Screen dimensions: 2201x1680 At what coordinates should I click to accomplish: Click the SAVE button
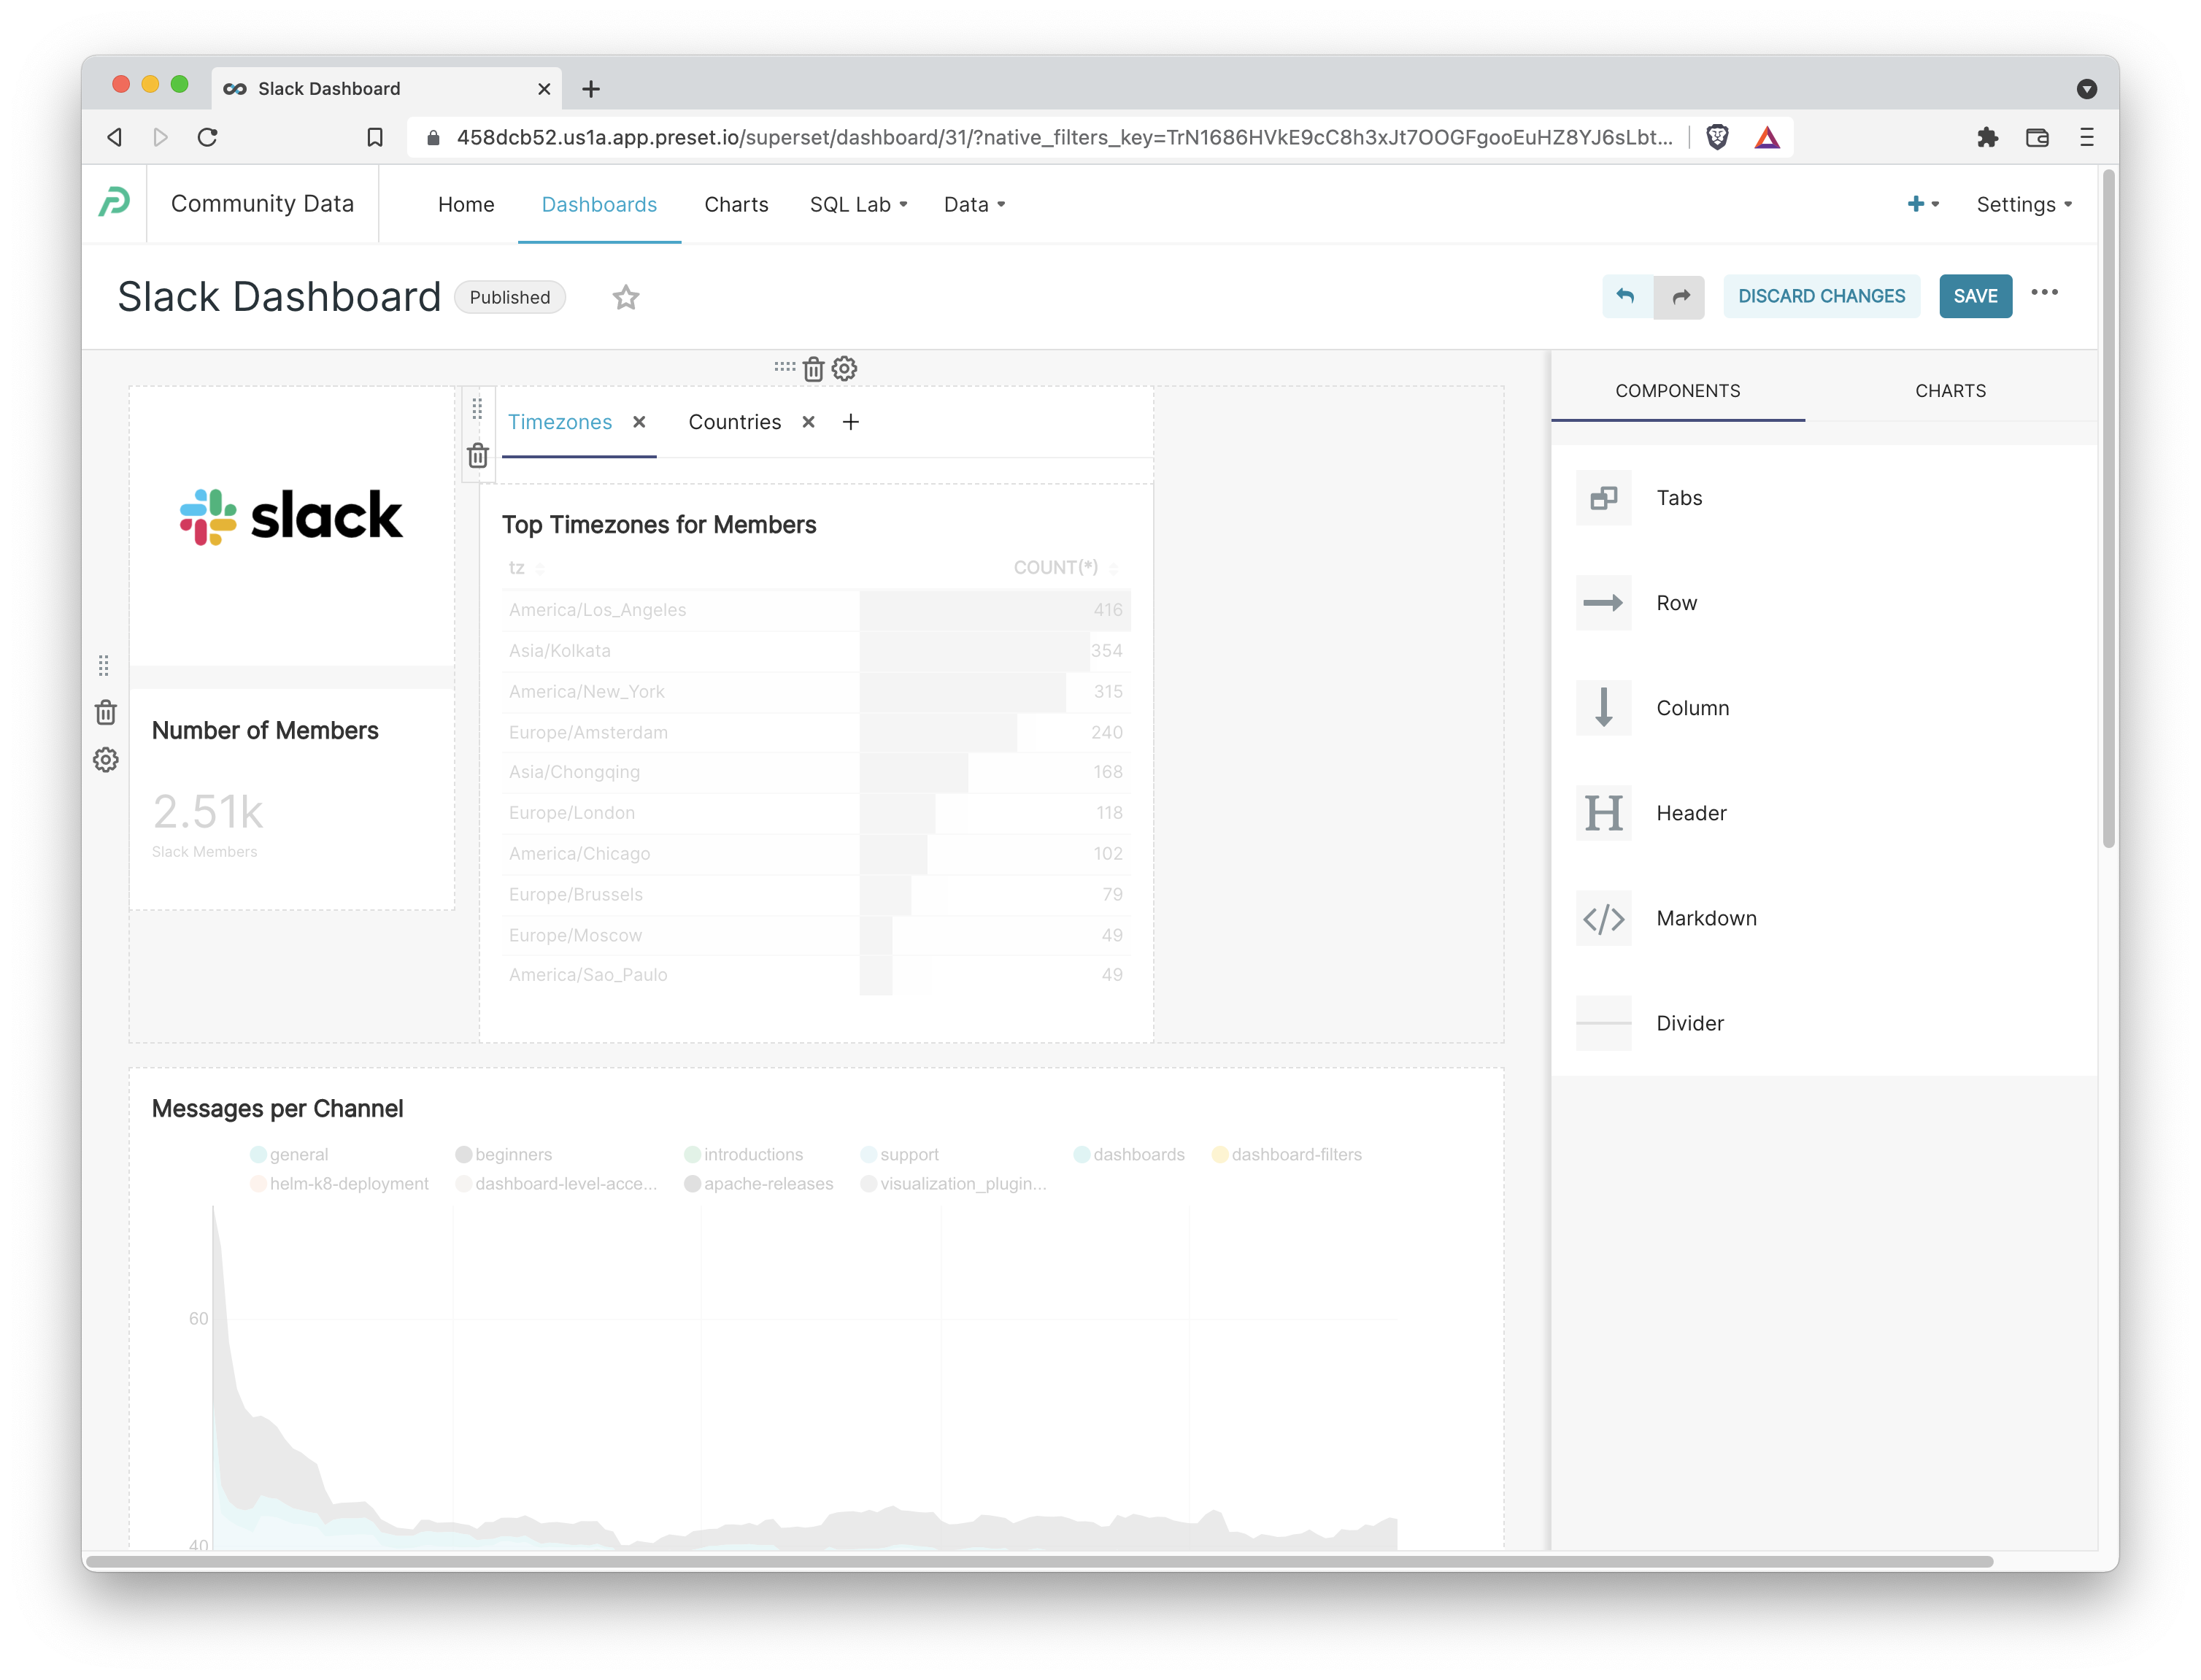click(1975, 296)
